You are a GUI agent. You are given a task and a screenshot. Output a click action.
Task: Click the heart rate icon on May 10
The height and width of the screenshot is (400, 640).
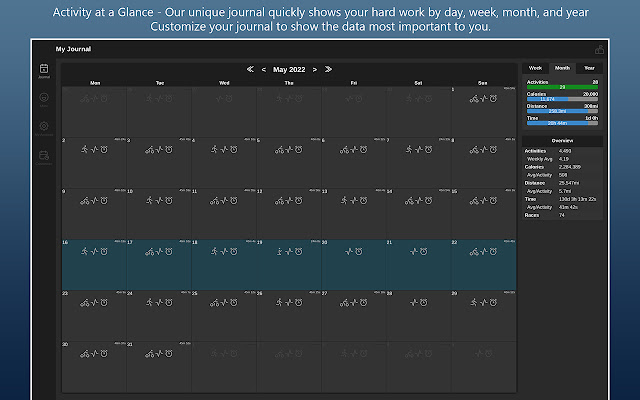tap(159, 201)
